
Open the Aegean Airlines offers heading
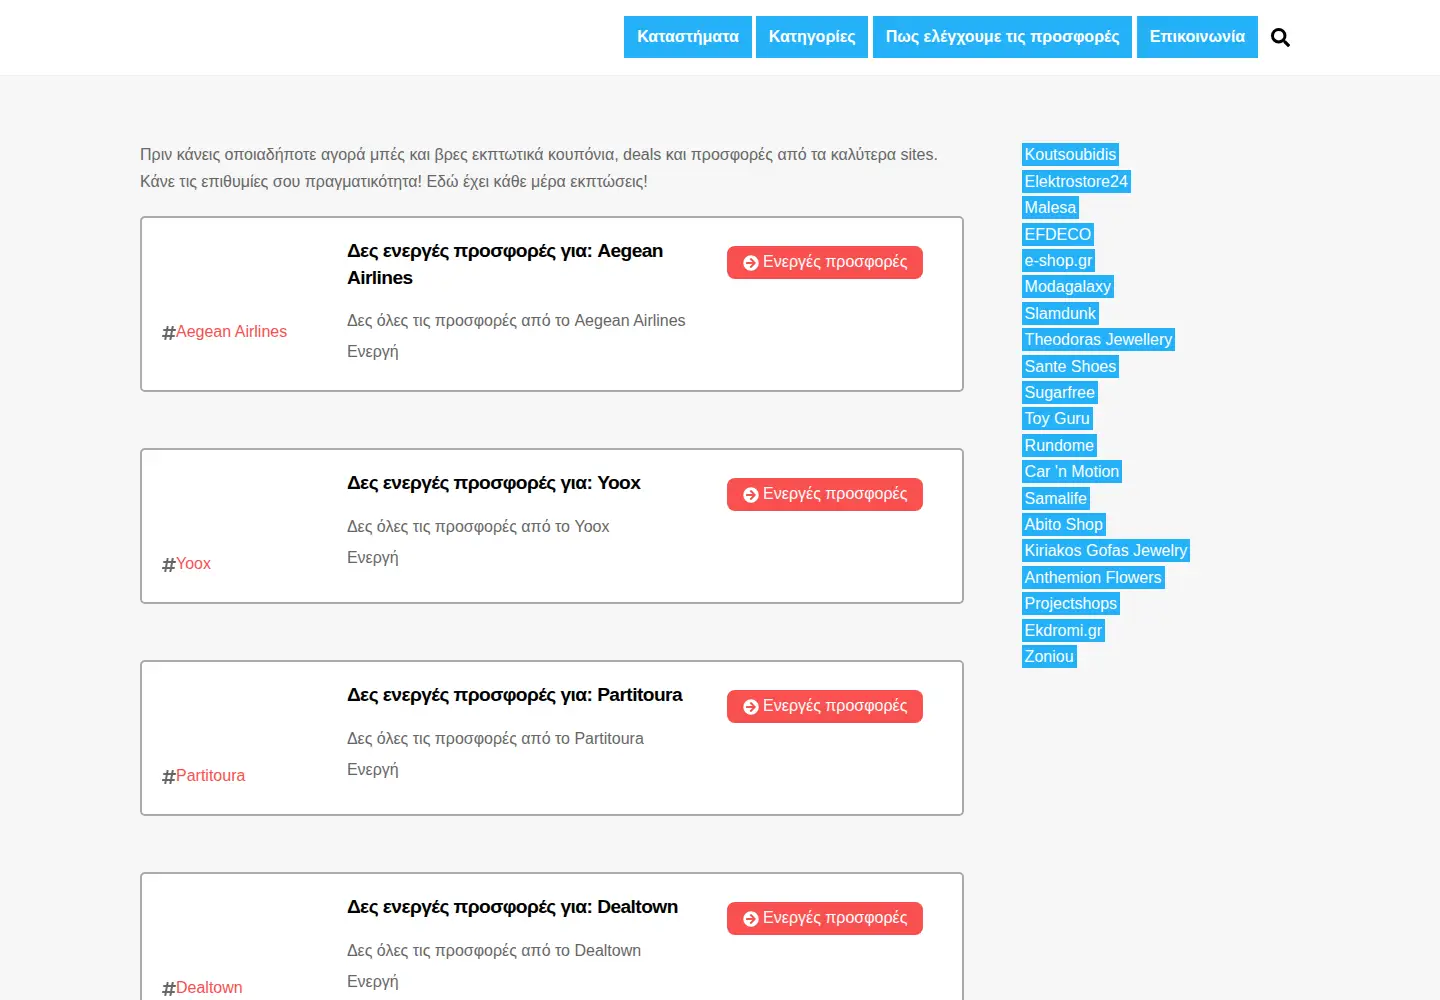[x=505, y=264]
